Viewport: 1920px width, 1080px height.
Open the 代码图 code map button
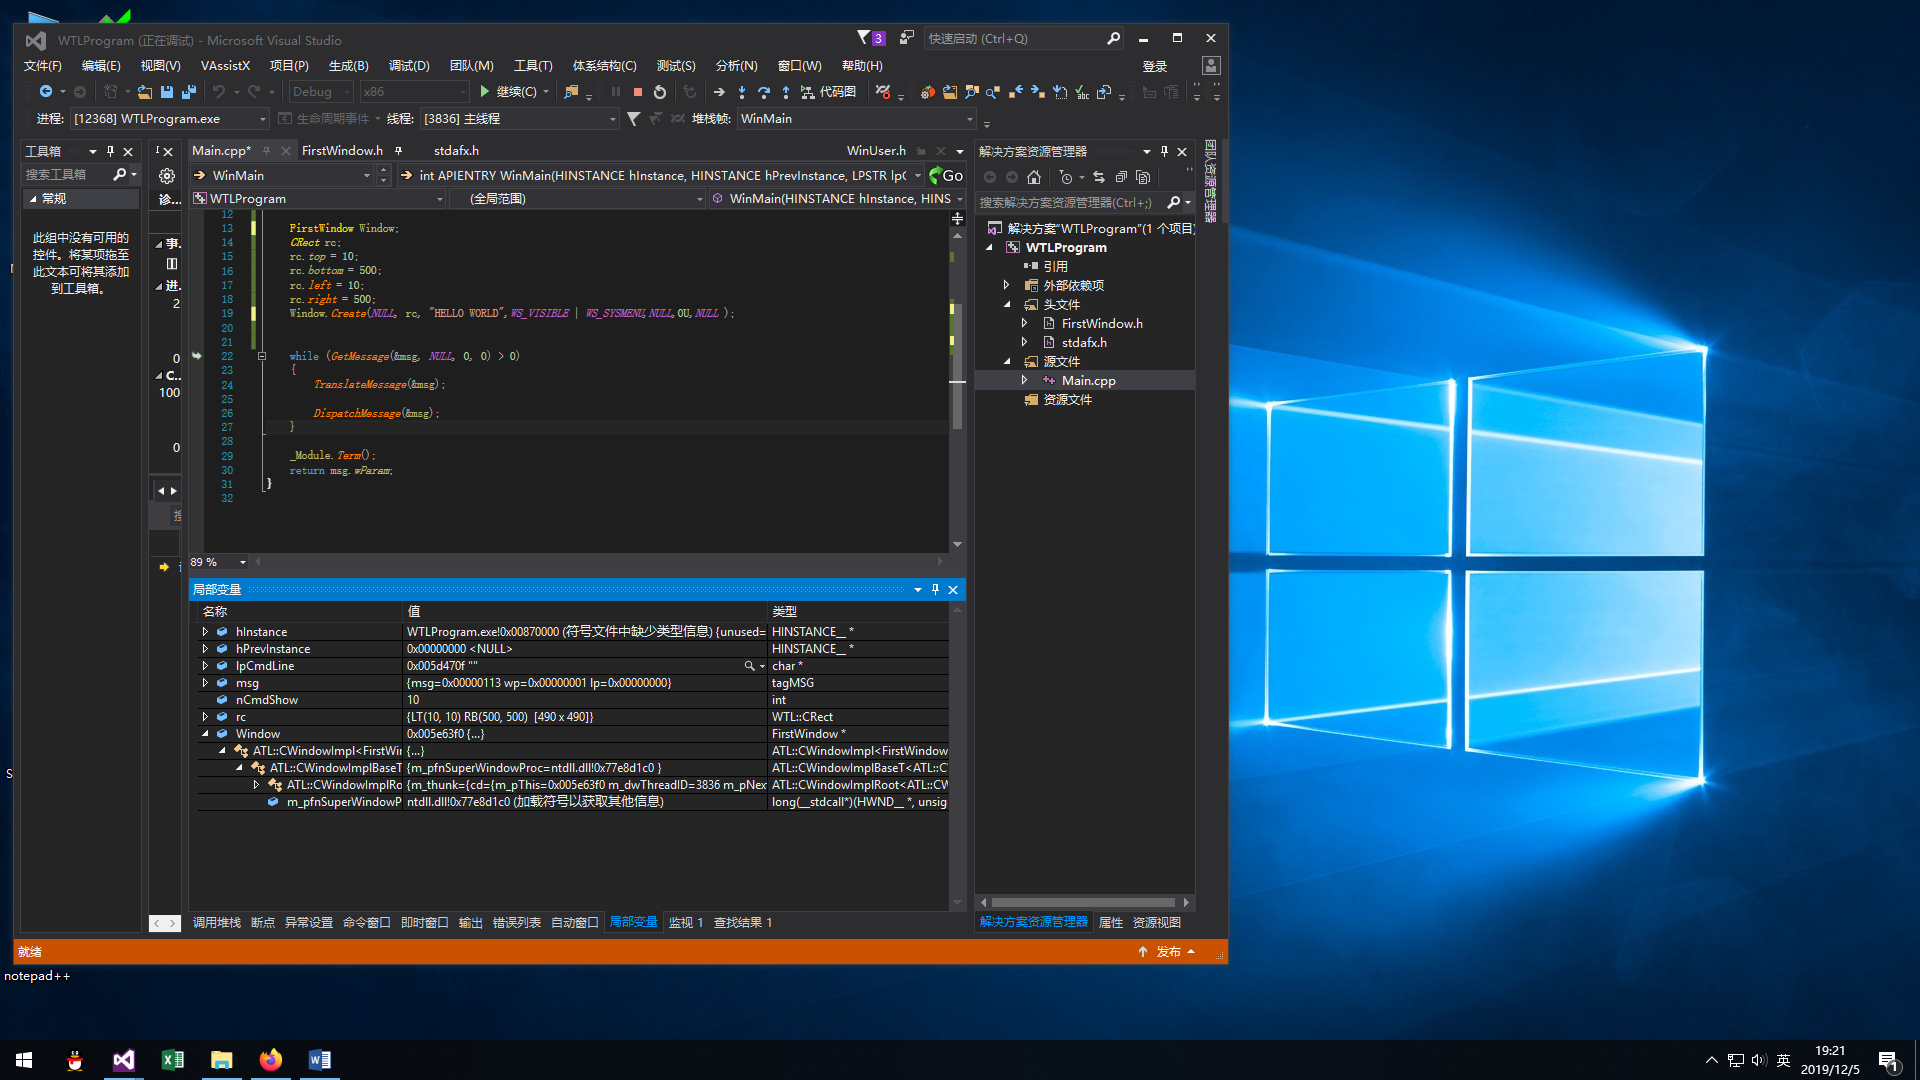point(828,92)
